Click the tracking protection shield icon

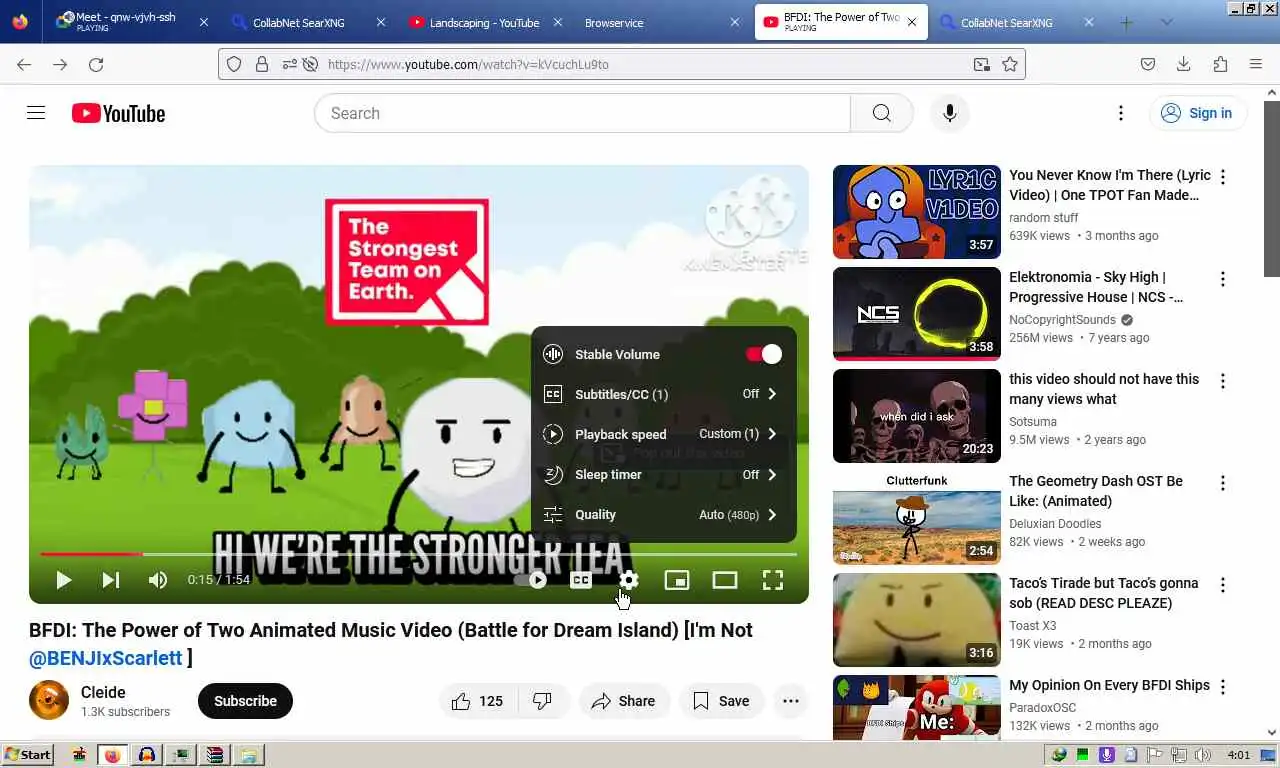click(x=234, y=64)
